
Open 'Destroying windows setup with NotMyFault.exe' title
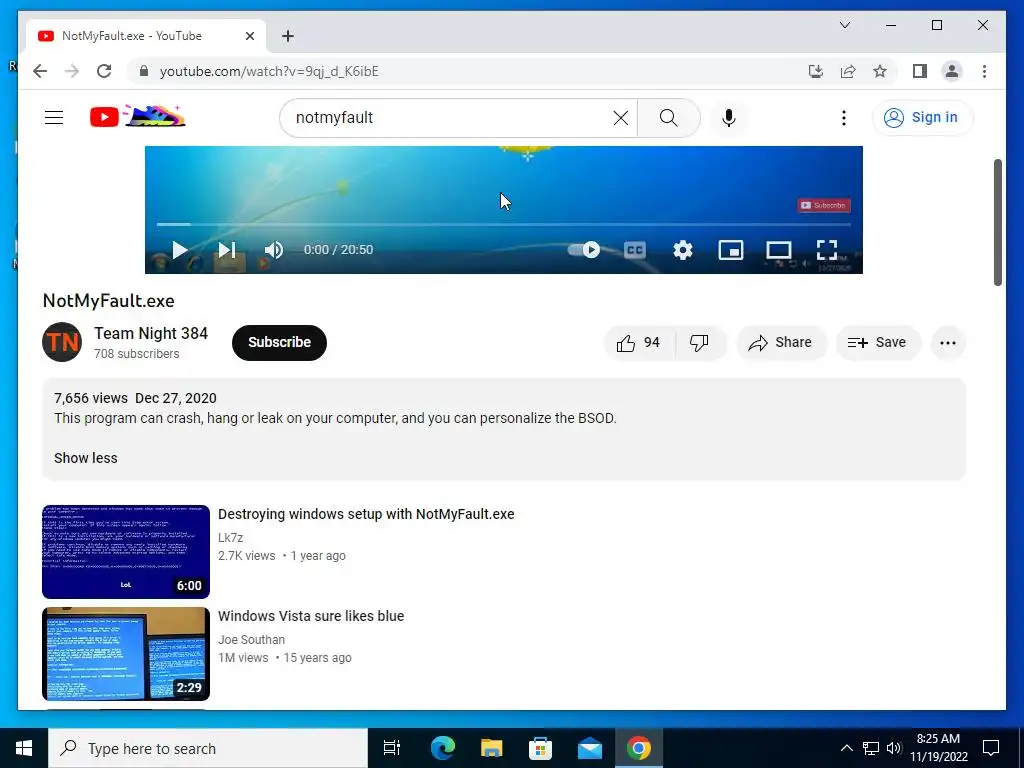[366, 514]
